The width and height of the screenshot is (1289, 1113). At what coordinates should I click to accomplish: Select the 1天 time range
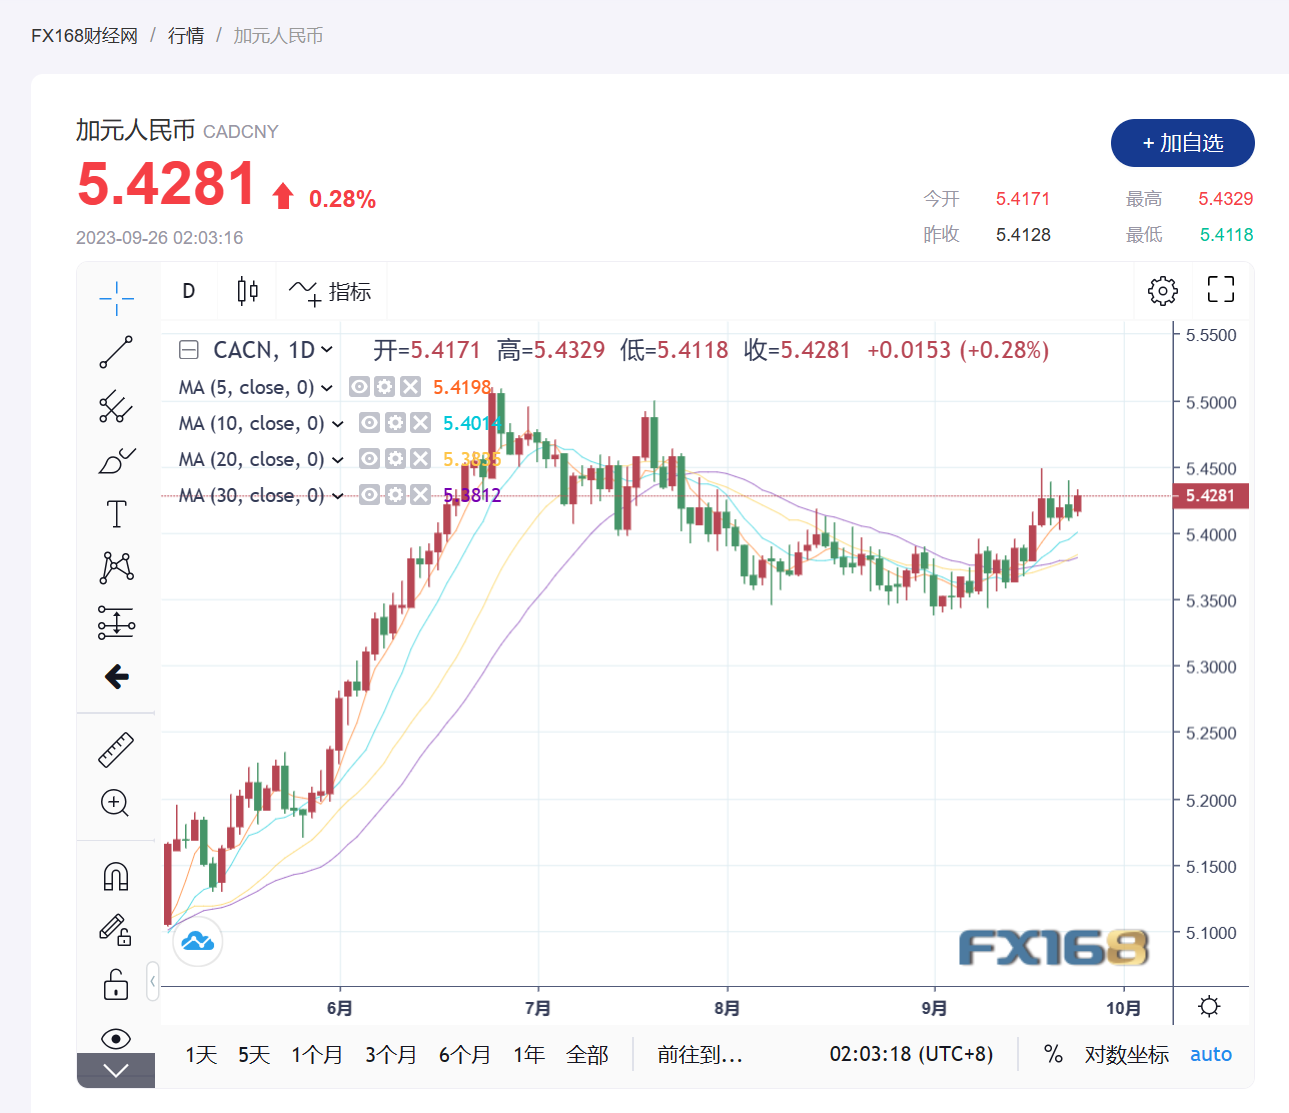pos(201,1054)
